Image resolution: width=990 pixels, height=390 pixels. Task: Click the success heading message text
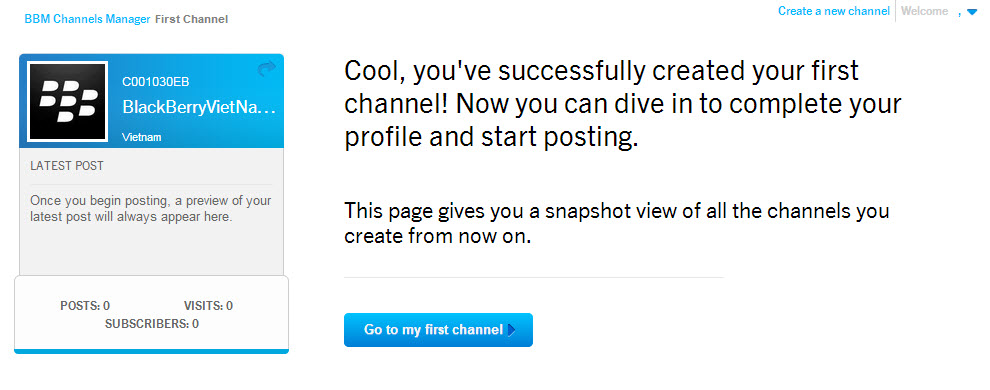pyautogui.click(x=623, y=105)
